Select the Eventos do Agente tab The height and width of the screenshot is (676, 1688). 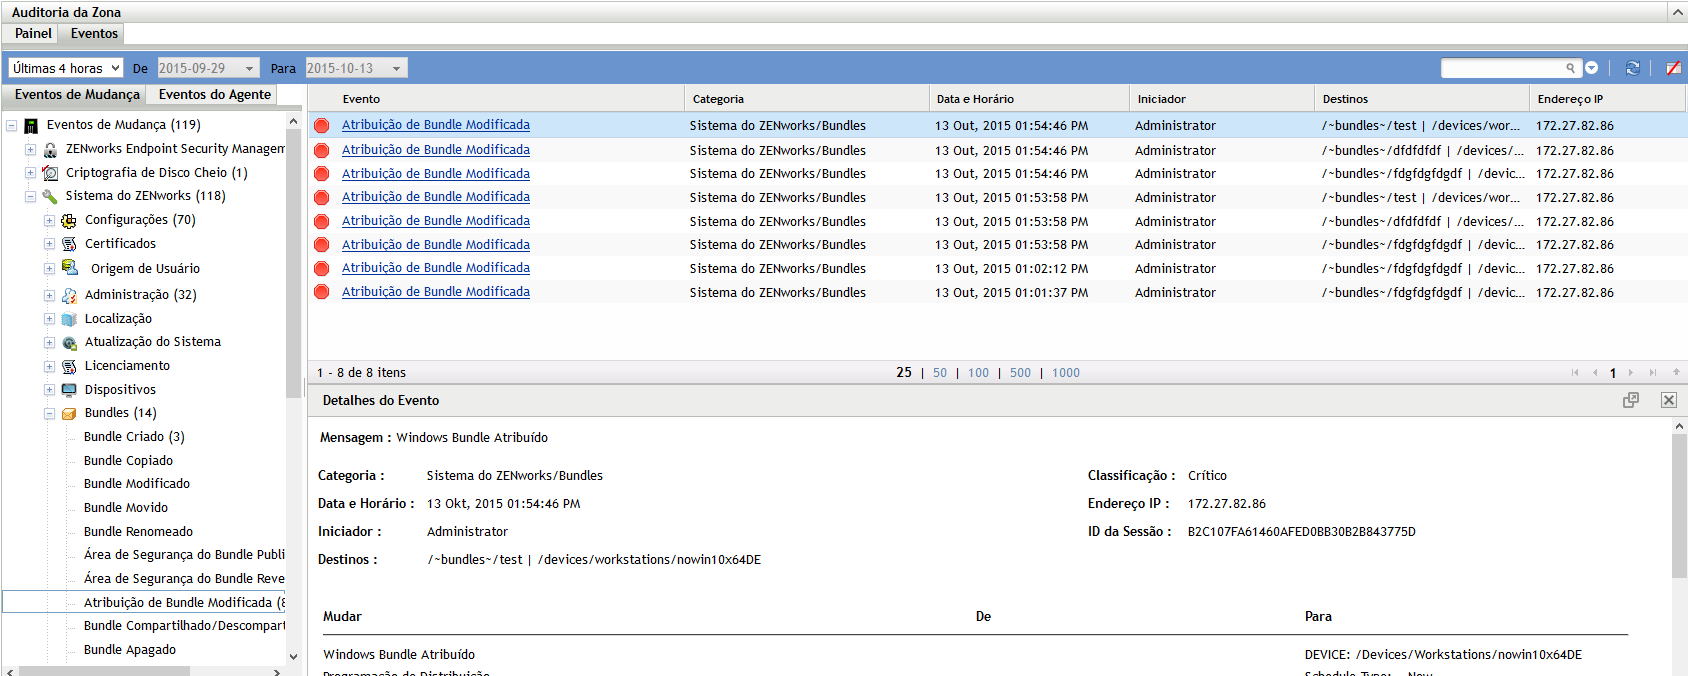pos(215,94)
